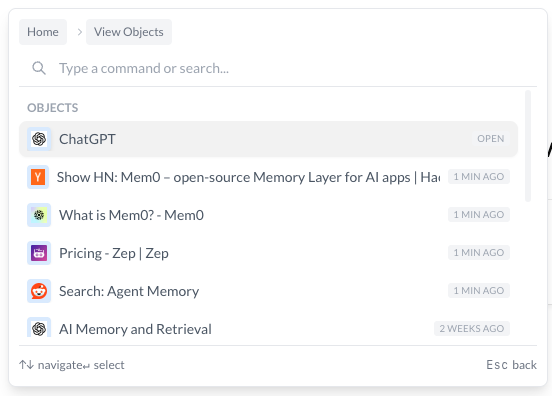Screen dimensions: 552x396
Task: Open Pricing - Zep | Zep item
Action: coord(268,253)
